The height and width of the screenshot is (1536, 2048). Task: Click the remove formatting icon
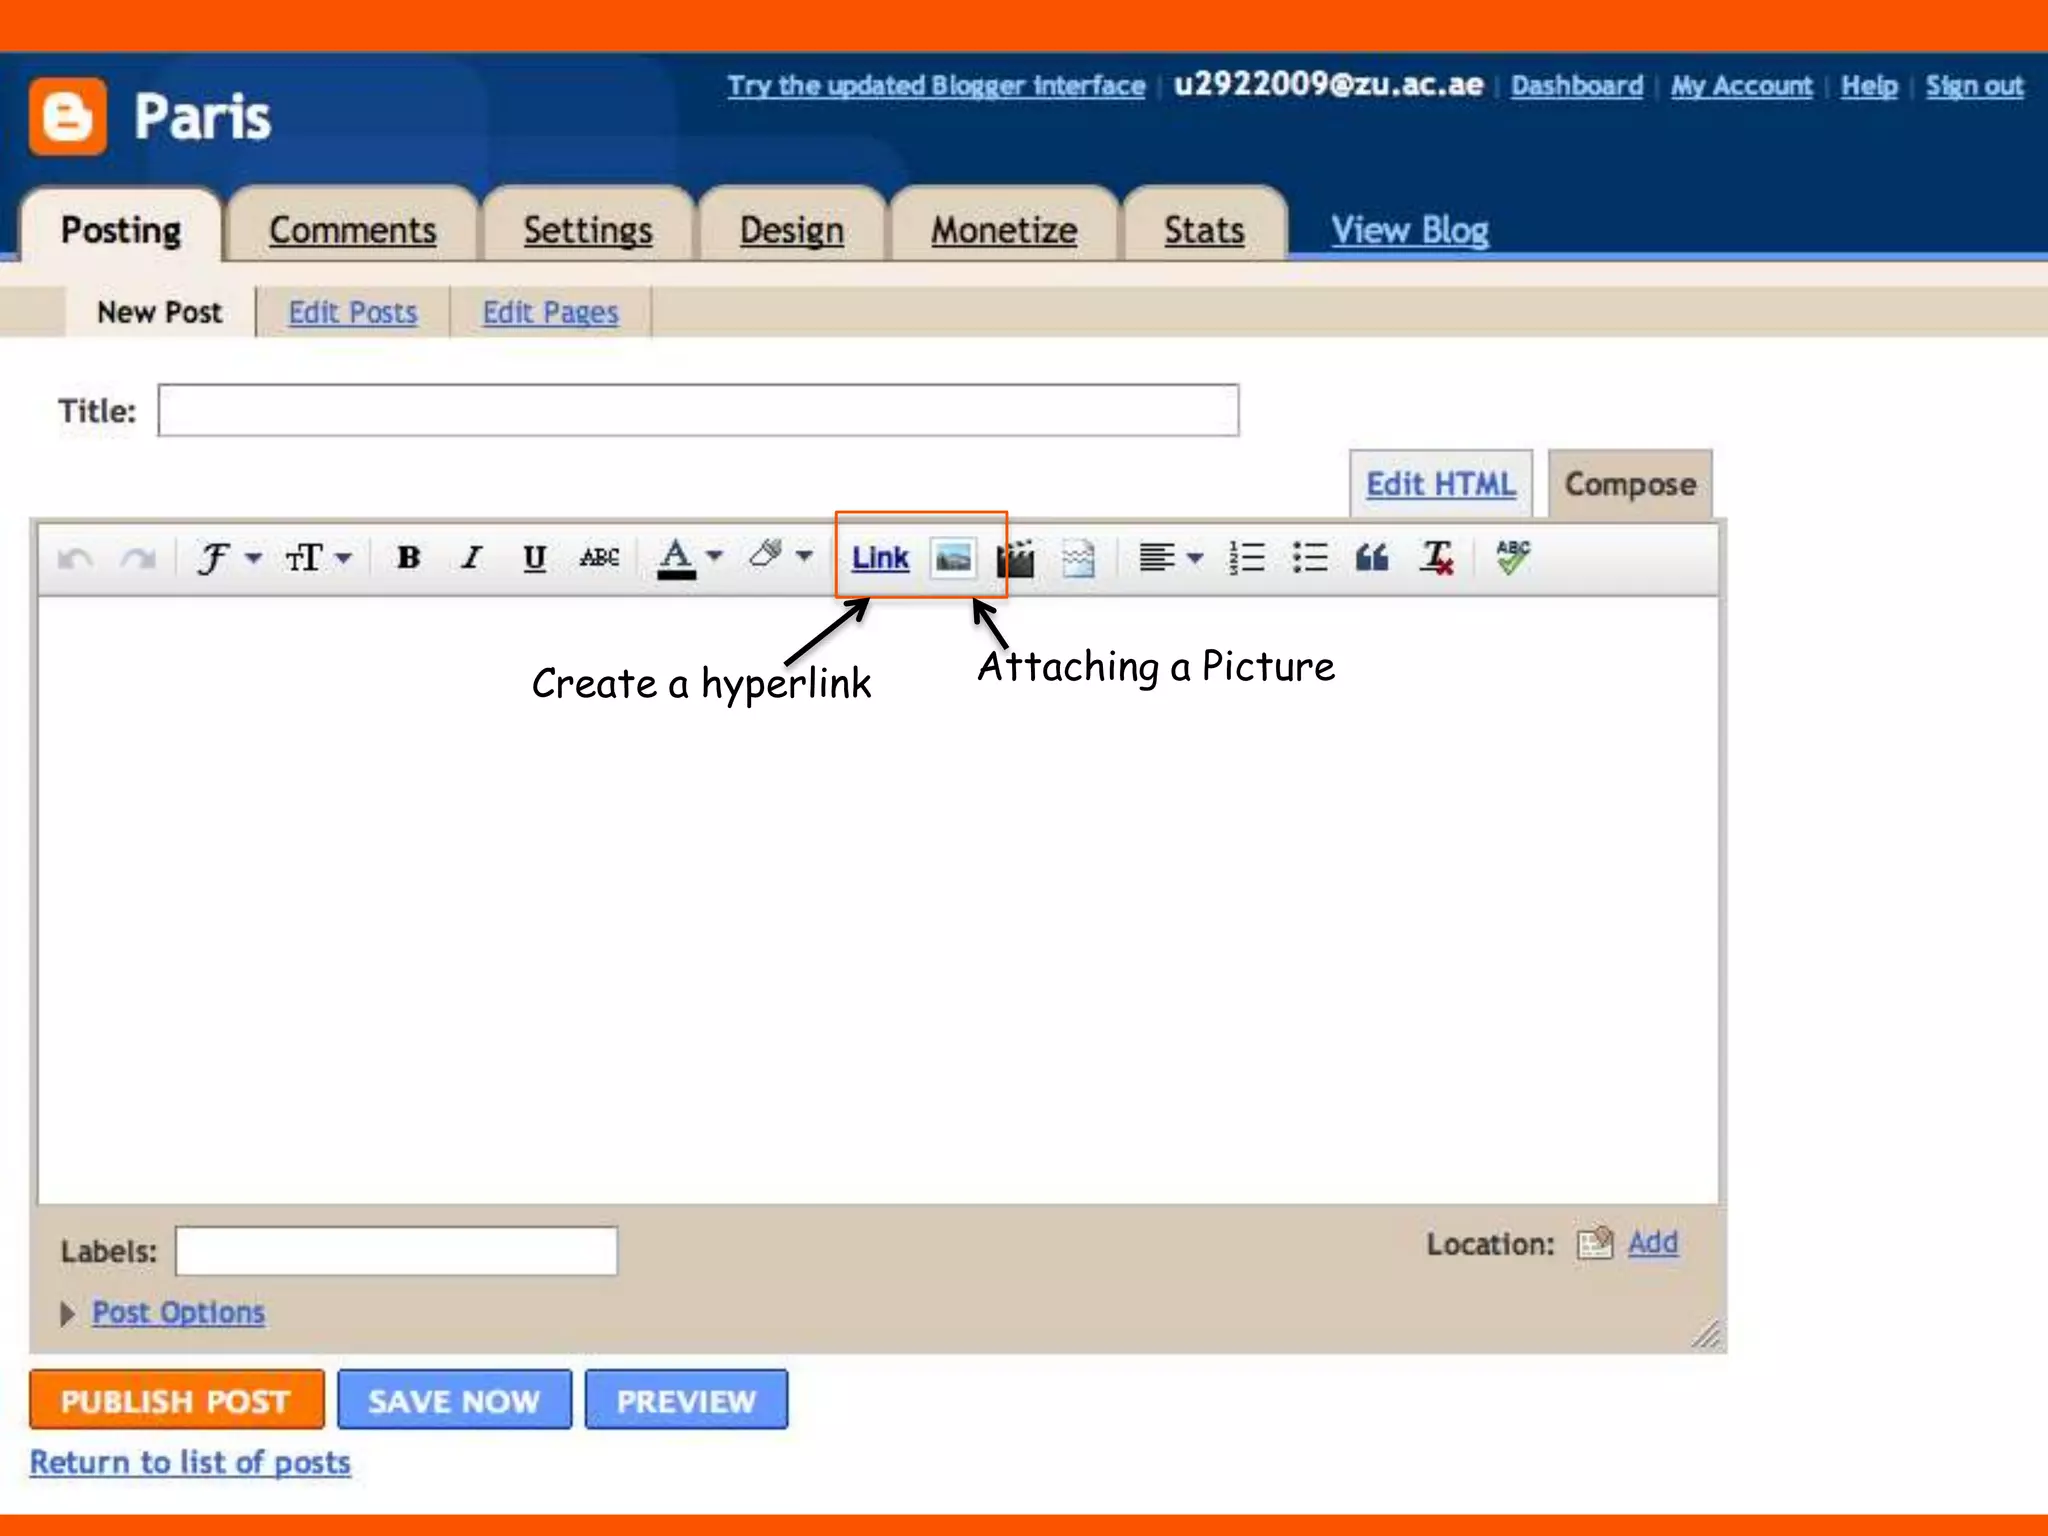point(1437,558)
